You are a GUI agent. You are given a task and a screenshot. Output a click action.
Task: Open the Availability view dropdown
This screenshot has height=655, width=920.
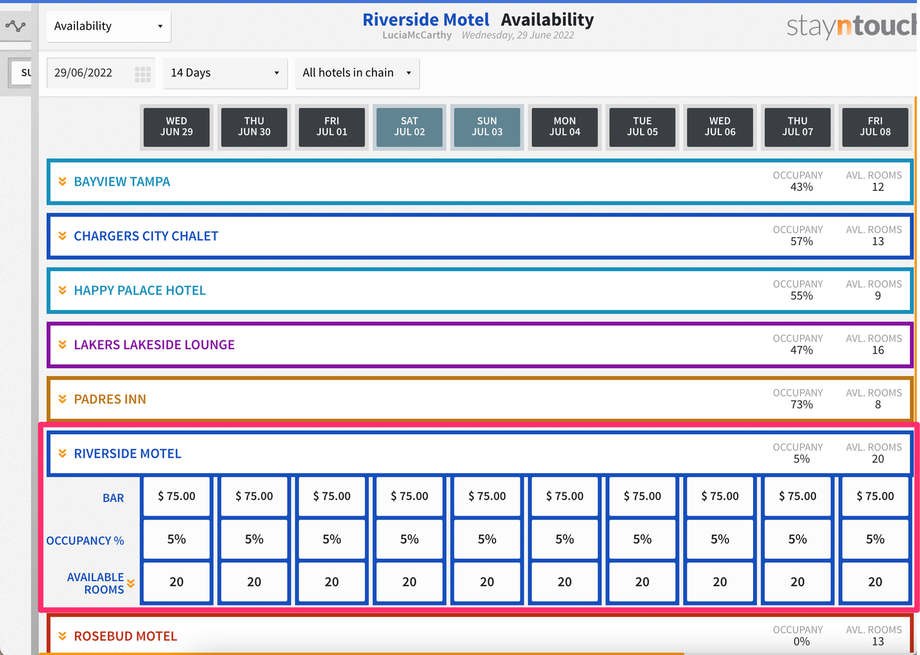(x=109, y=26)
